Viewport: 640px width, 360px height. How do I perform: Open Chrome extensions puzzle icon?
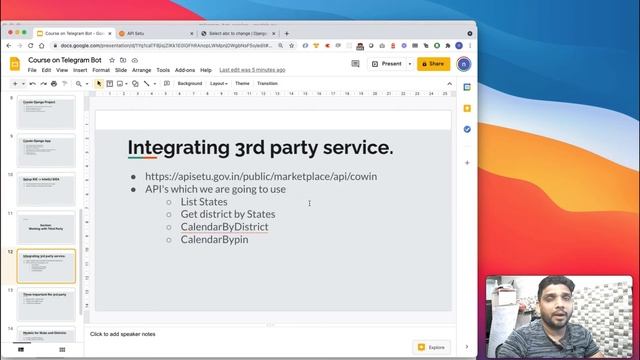point(448,46)
